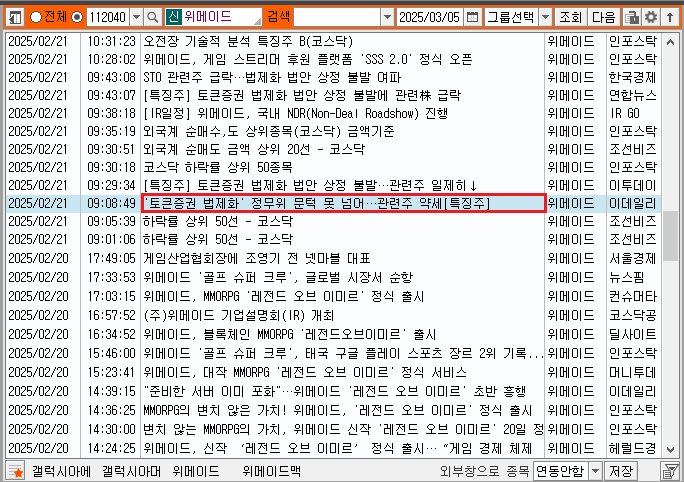Open '게임산업협회장에 조영기 전 넷마블 대표' news
This screenshot has height=482, width=684.
257,258
